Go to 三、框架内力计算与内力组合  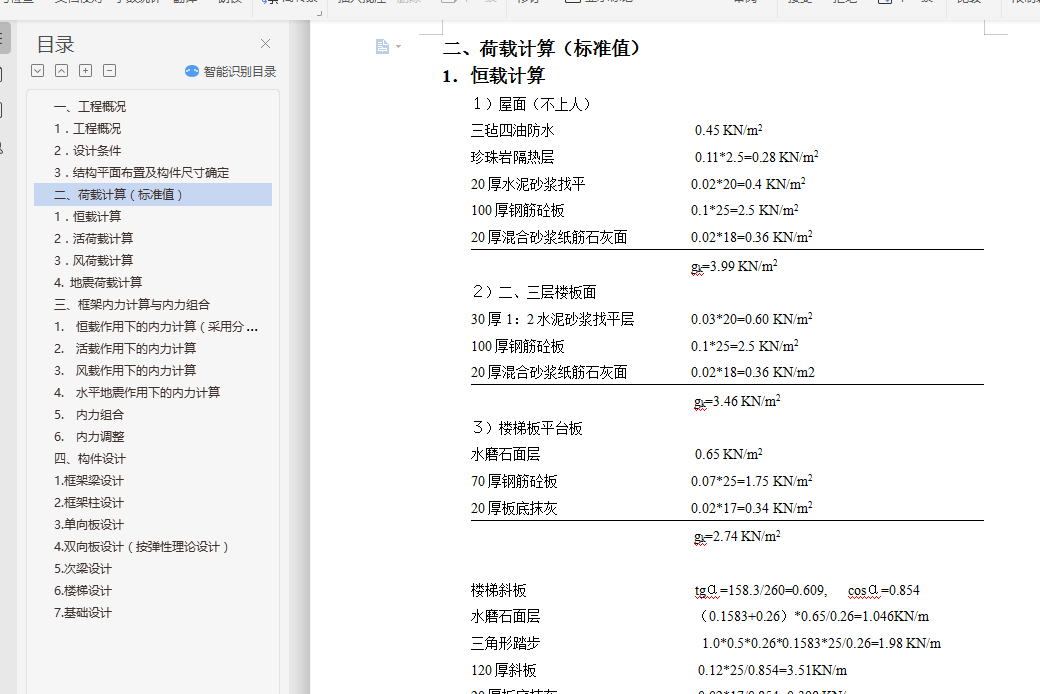click(x=132, y=305)
